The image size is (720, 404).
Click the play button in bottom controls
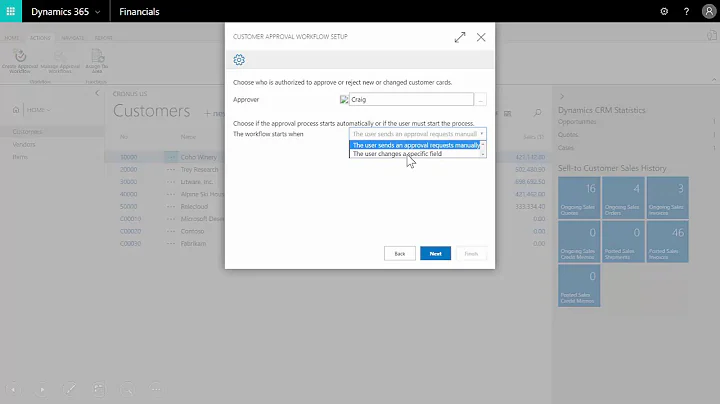pyautogui.click(x=42, y=389)
